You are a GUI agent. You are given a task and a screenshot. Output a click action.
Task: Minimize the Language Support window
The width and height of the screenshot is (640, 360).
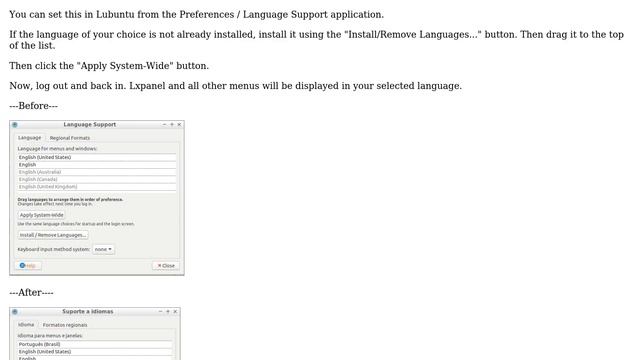coord(164,124)
